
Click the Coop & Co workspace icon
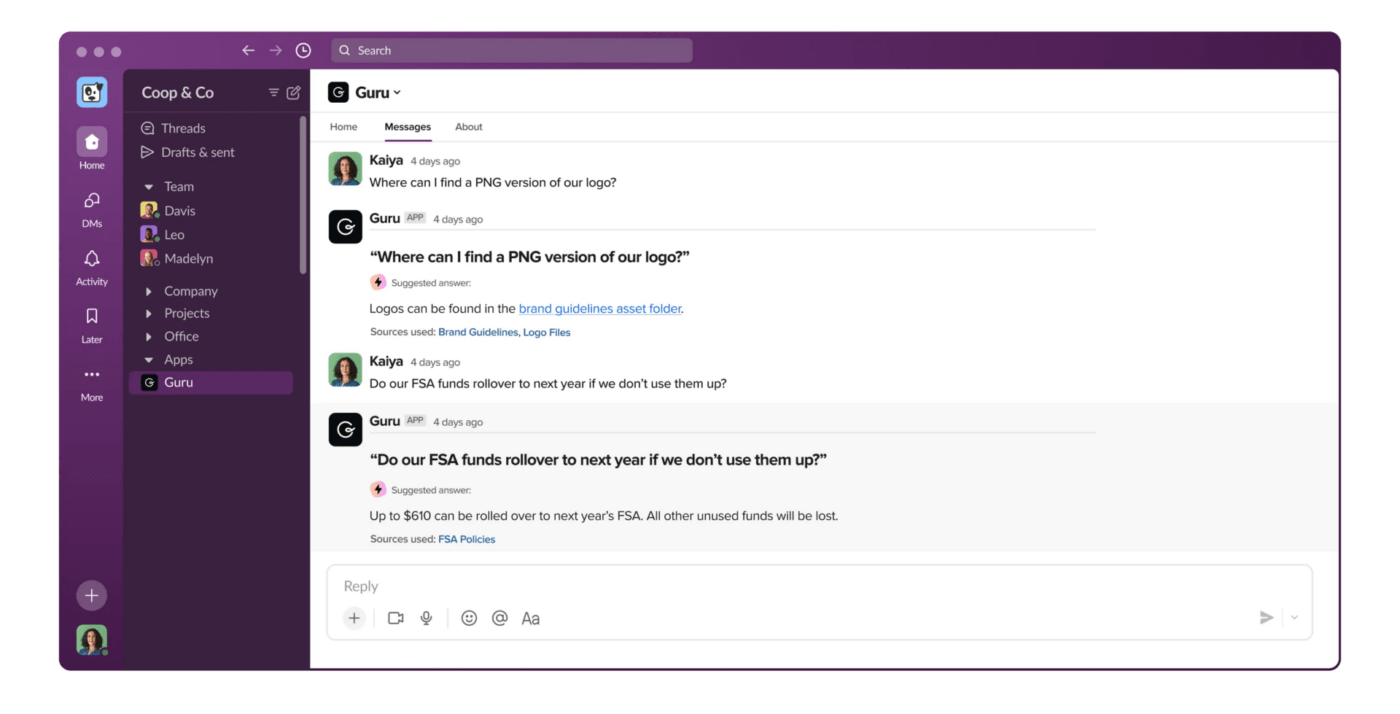coord(92,93)
